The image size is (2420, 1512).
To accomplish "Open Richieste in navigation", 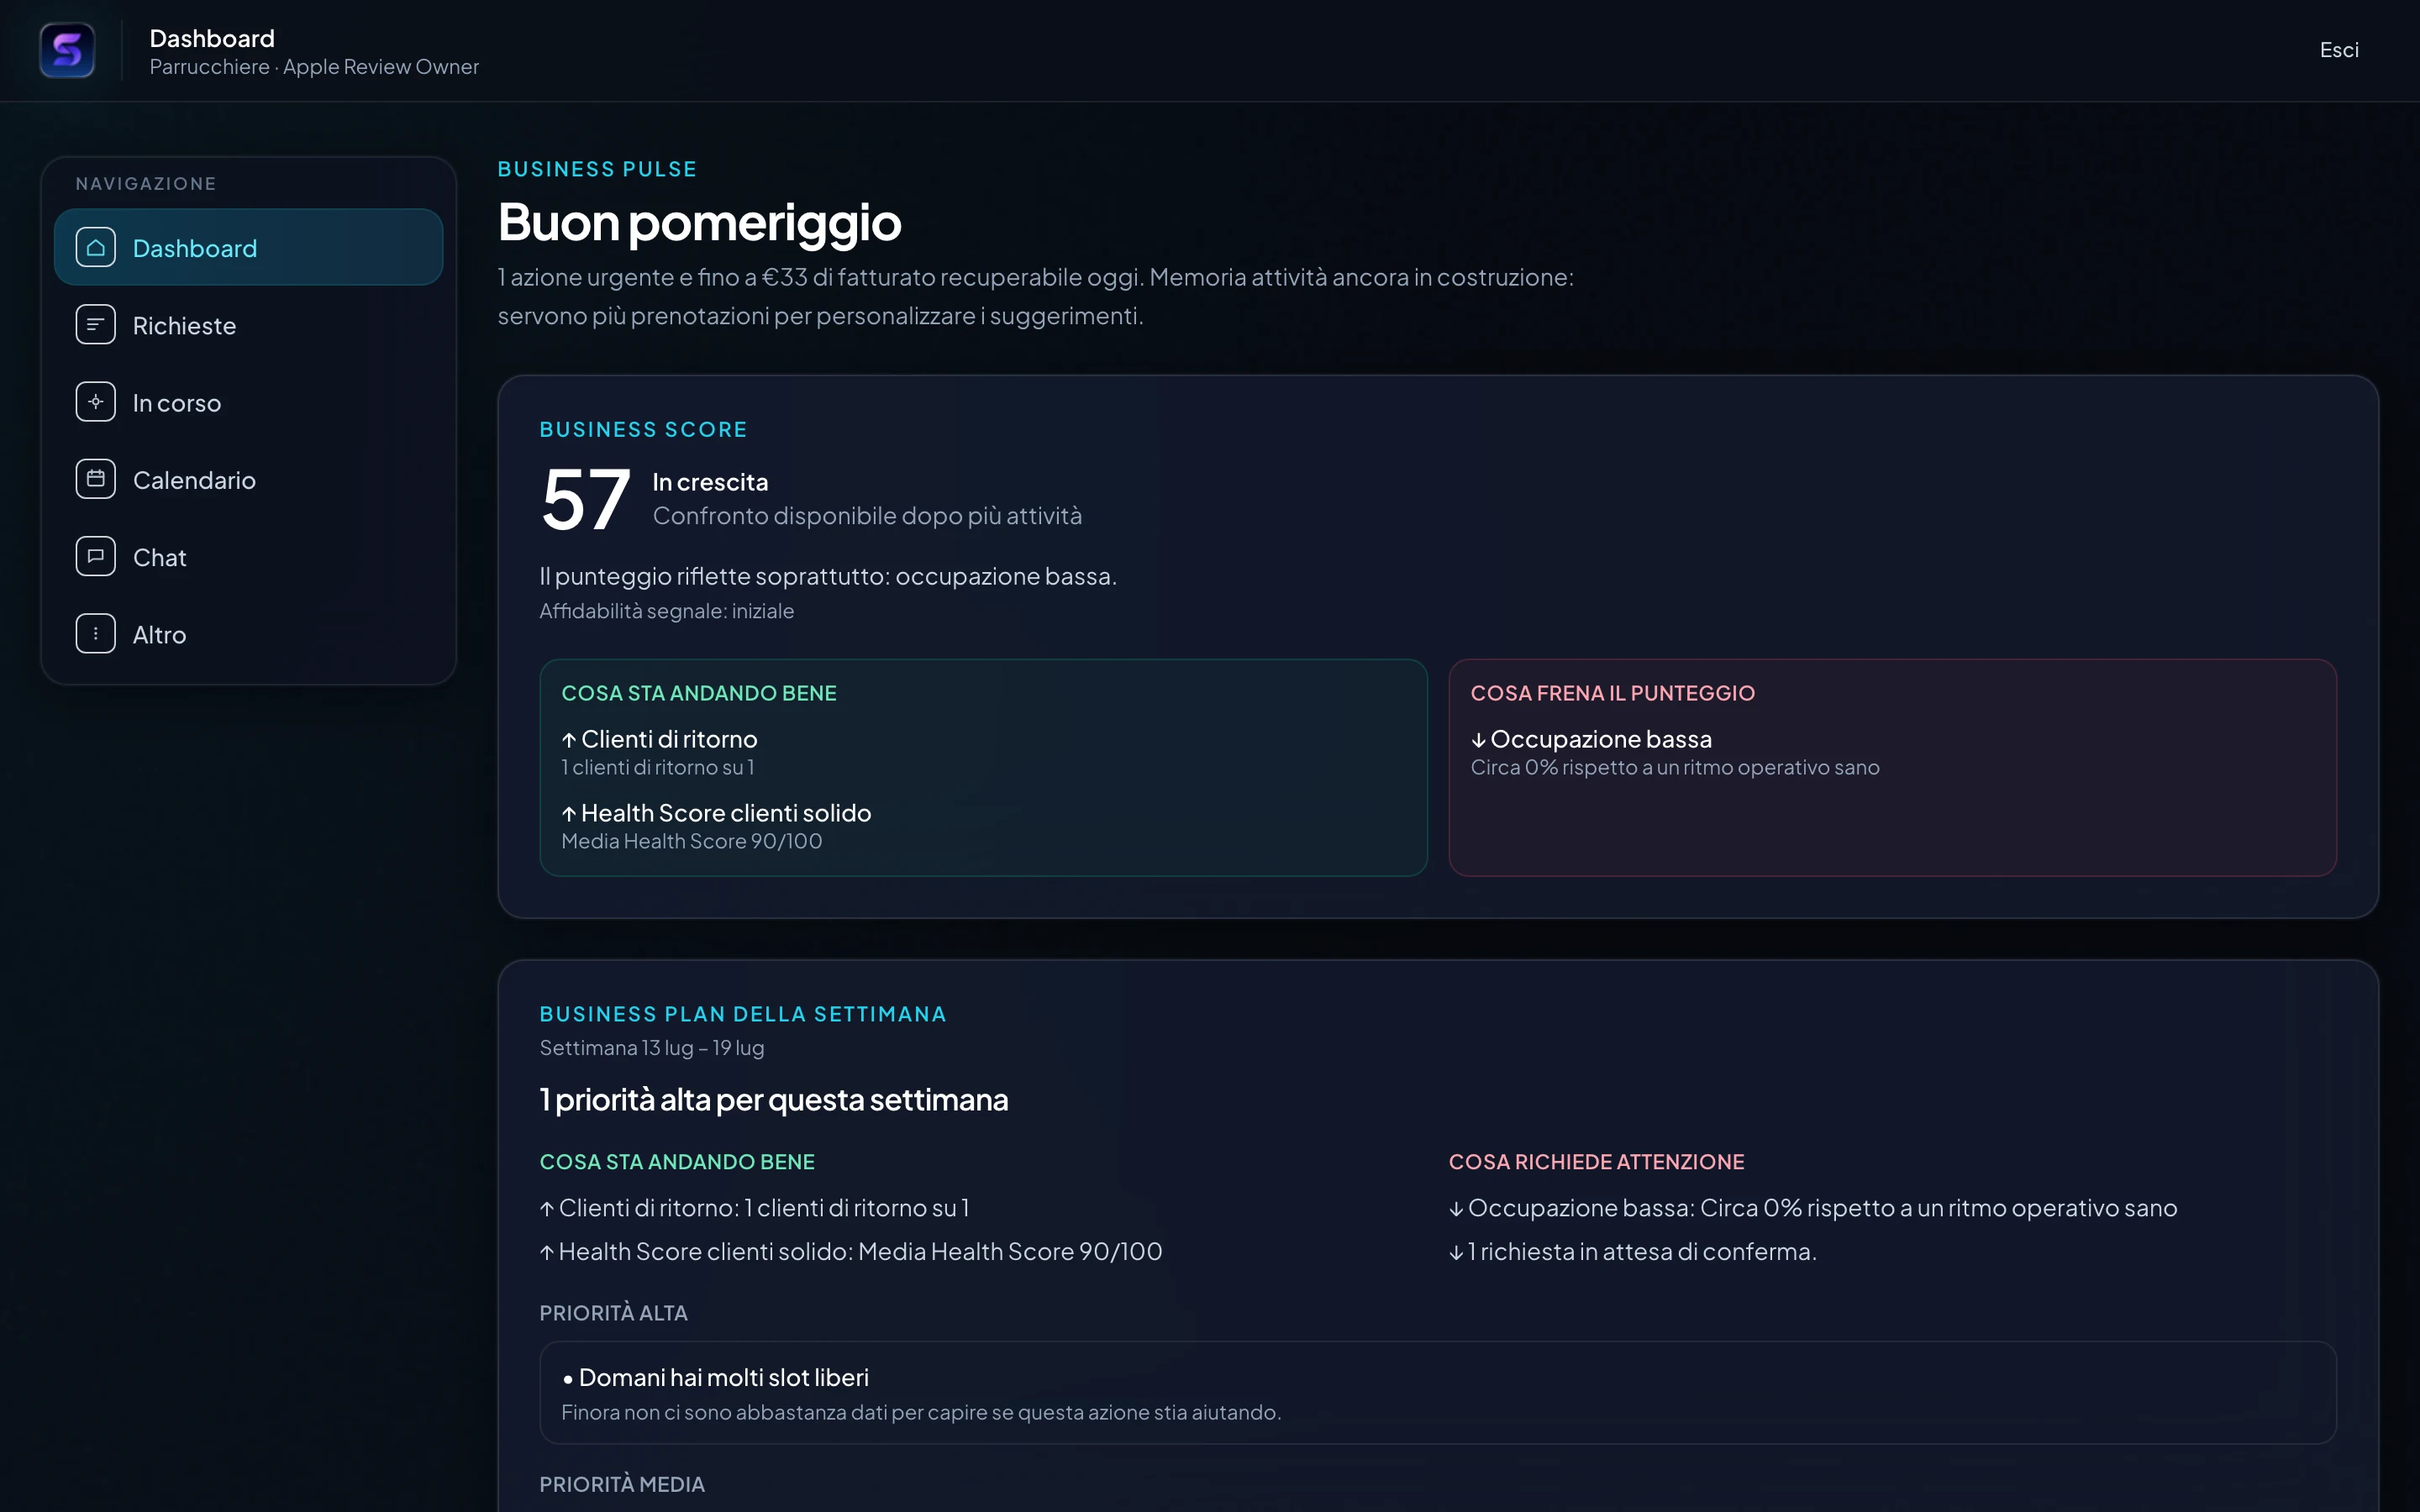I will 248,325.
